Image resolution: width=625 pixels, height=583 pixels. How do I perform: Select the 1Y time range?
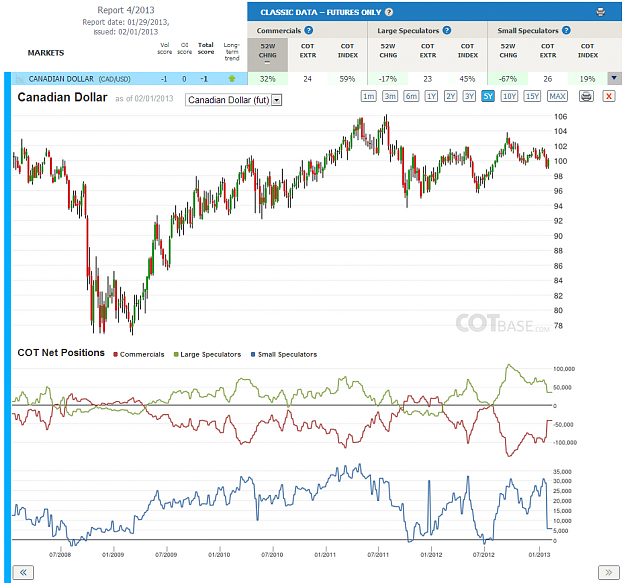pyautogui.click(x=431, y=96)
